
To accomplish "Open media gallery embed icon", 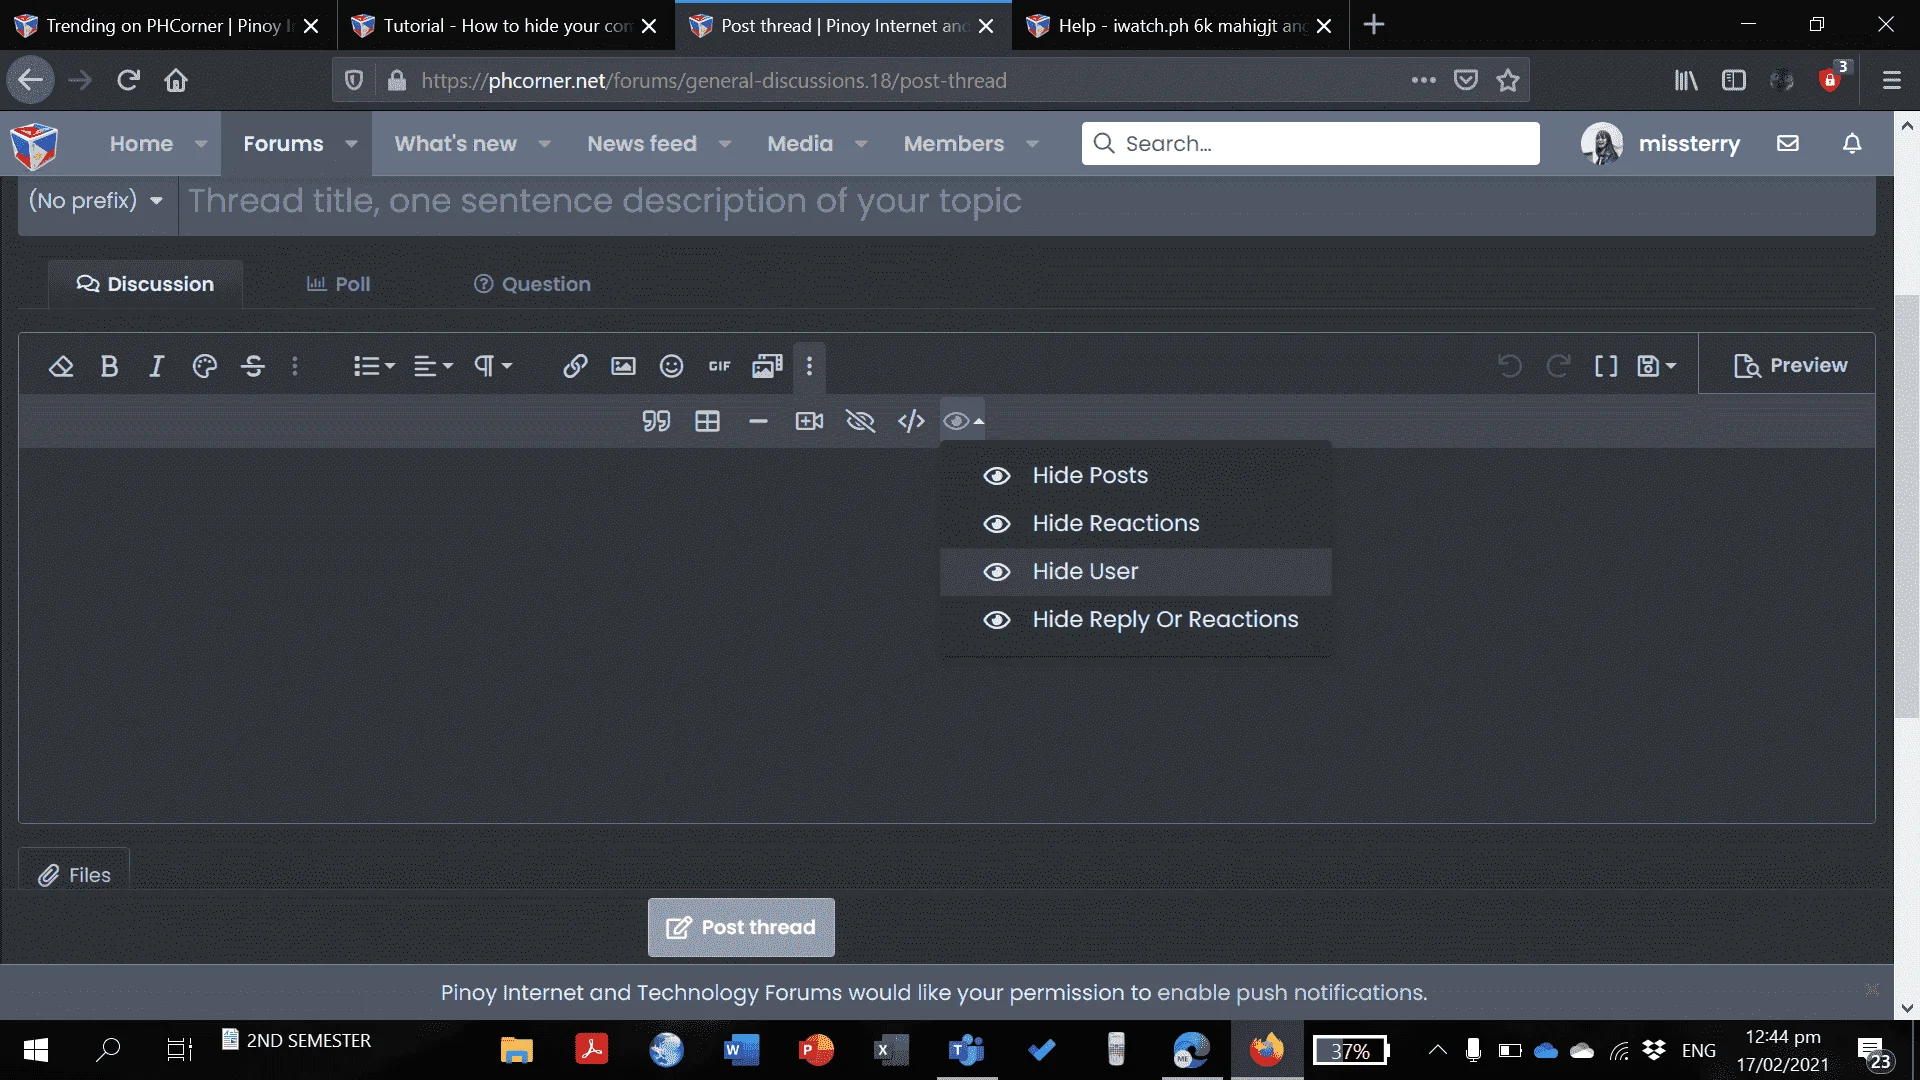I will click(767, 366).
